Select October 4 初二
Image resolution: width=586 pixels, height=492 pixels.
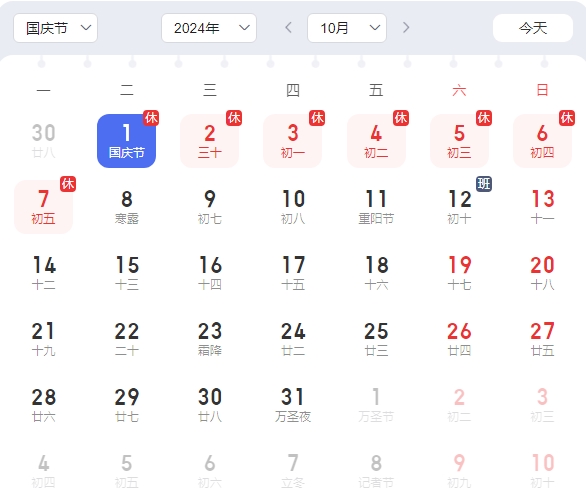(x=376, y=141)
